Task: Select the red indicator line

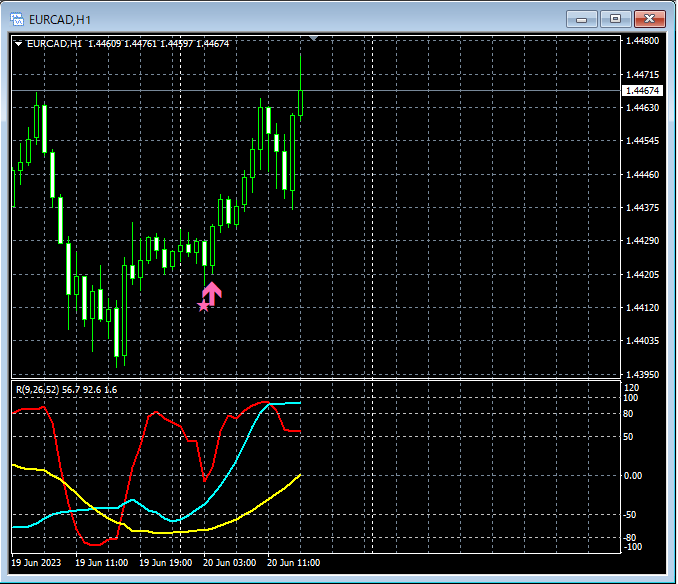Action: click(143, 441)
